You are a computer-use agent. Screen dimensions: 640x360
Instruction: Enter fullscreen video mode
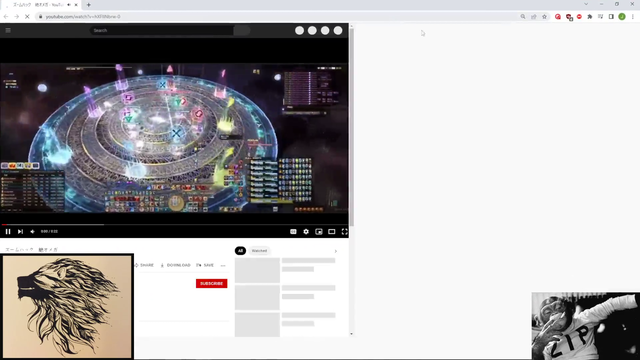344,231
